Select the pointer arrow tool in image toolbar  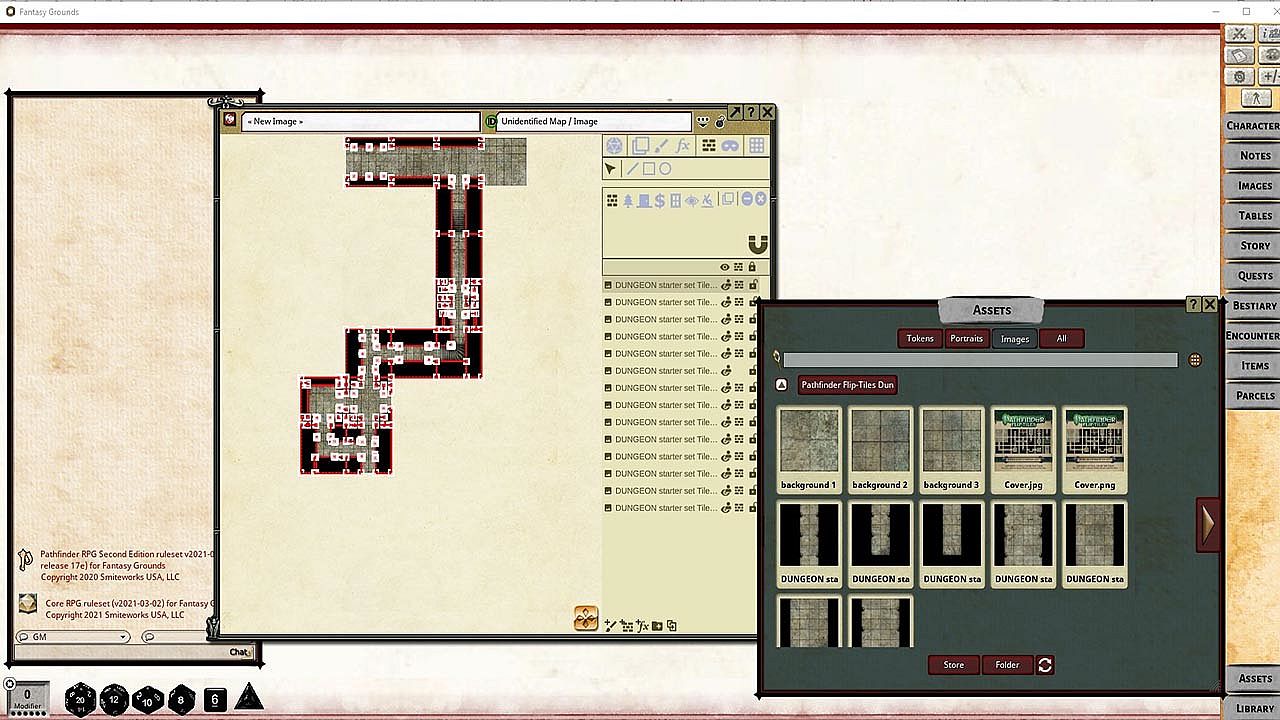coord(610,169)
